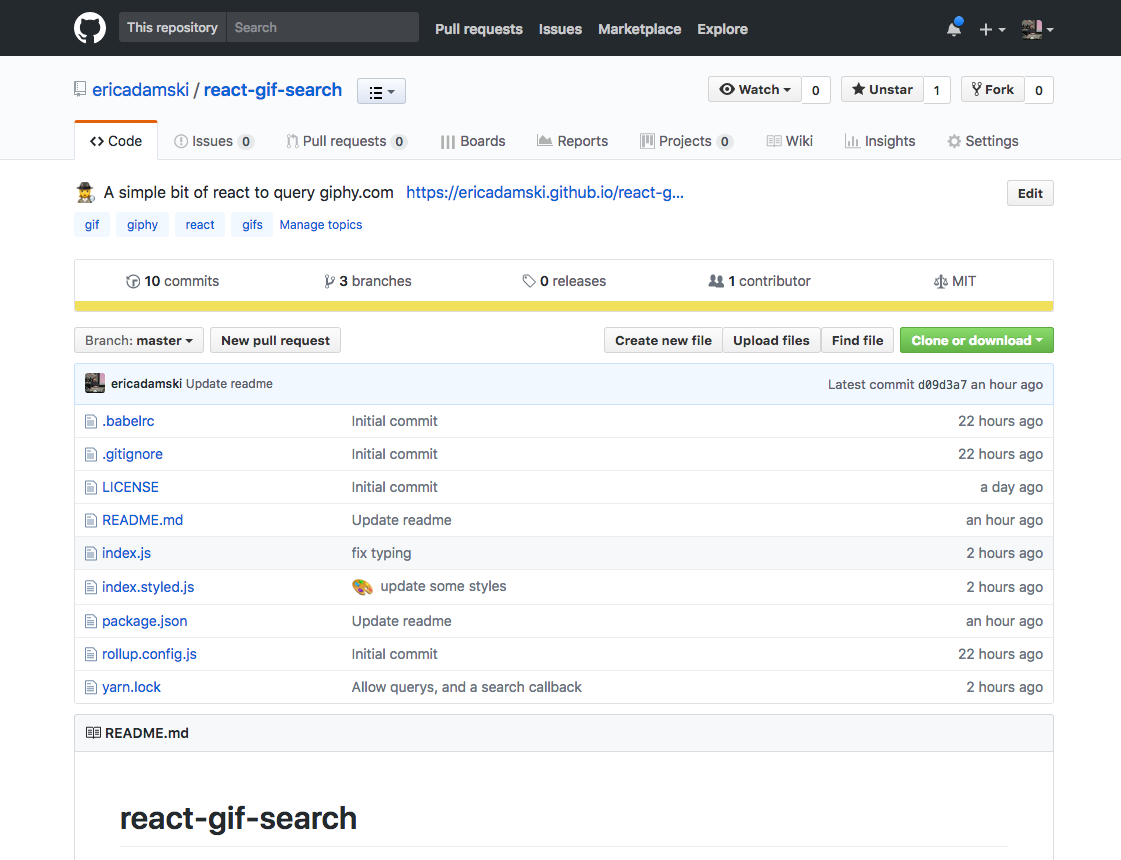The height and width of the screenshot is (860, 1121).
Task: Open Explore in top navigation
Action: click(722, 29)
